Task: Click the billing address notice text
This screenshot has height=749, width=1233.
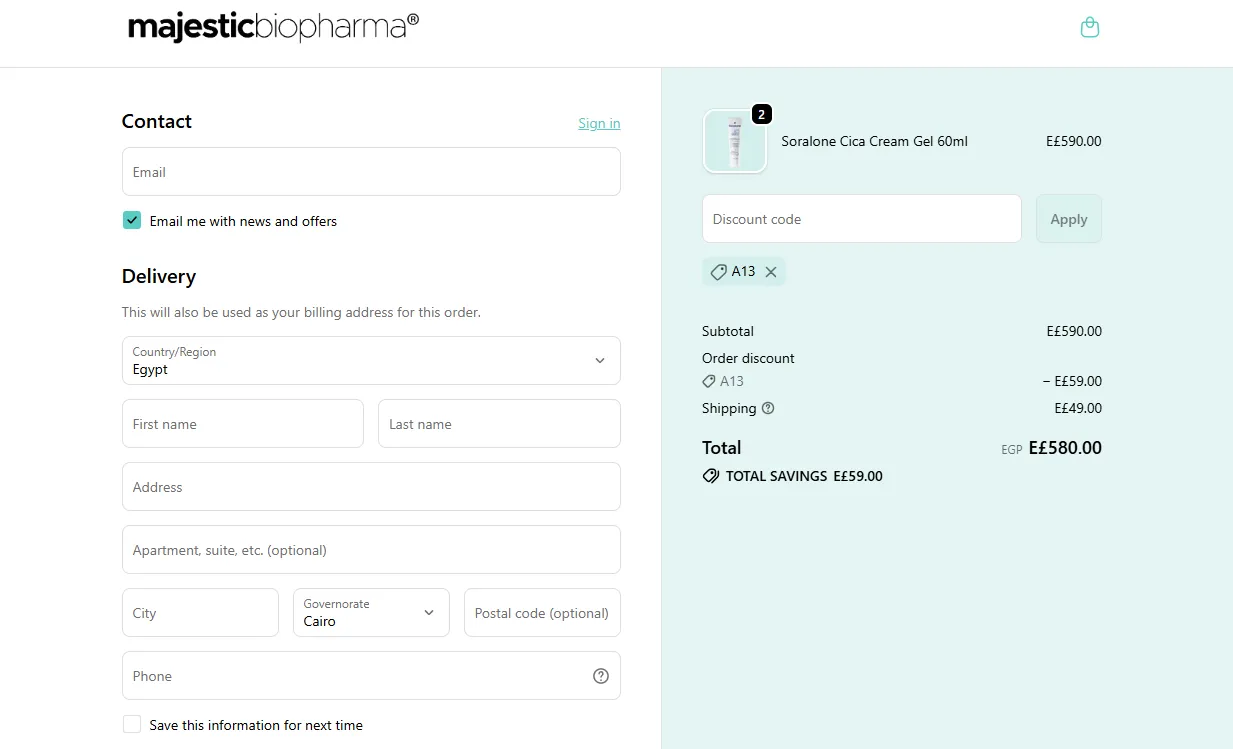Action: pyautogui.click(x=301, y=312)
